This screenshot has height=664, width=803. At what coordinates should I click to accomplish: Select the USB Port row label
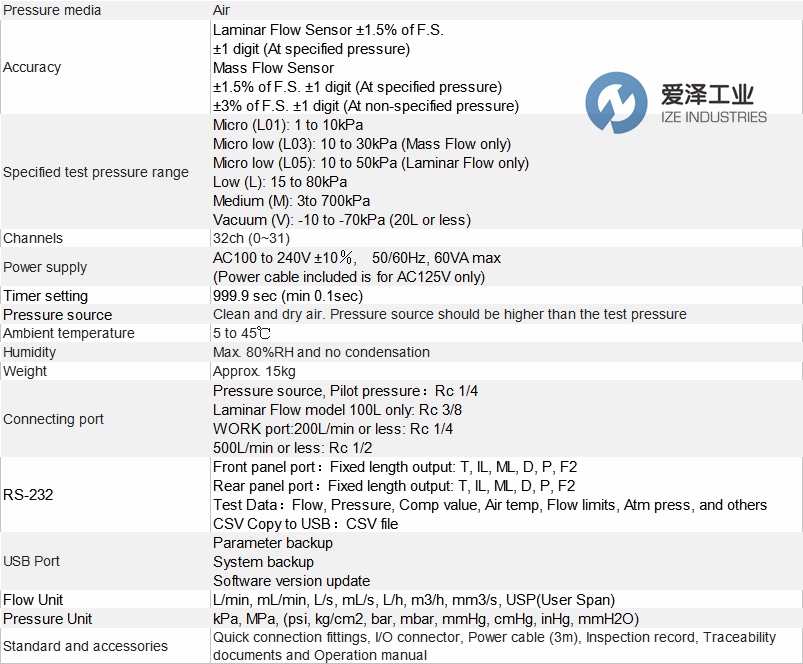coord(32,561)
